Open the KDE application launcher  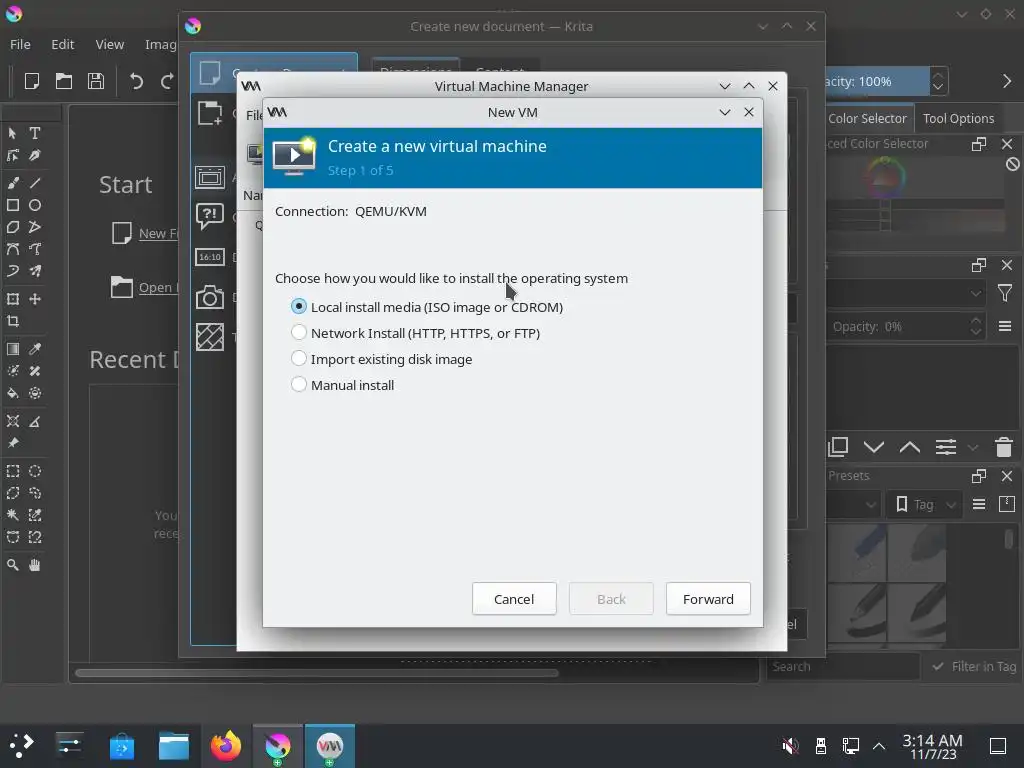pos(22,745)
